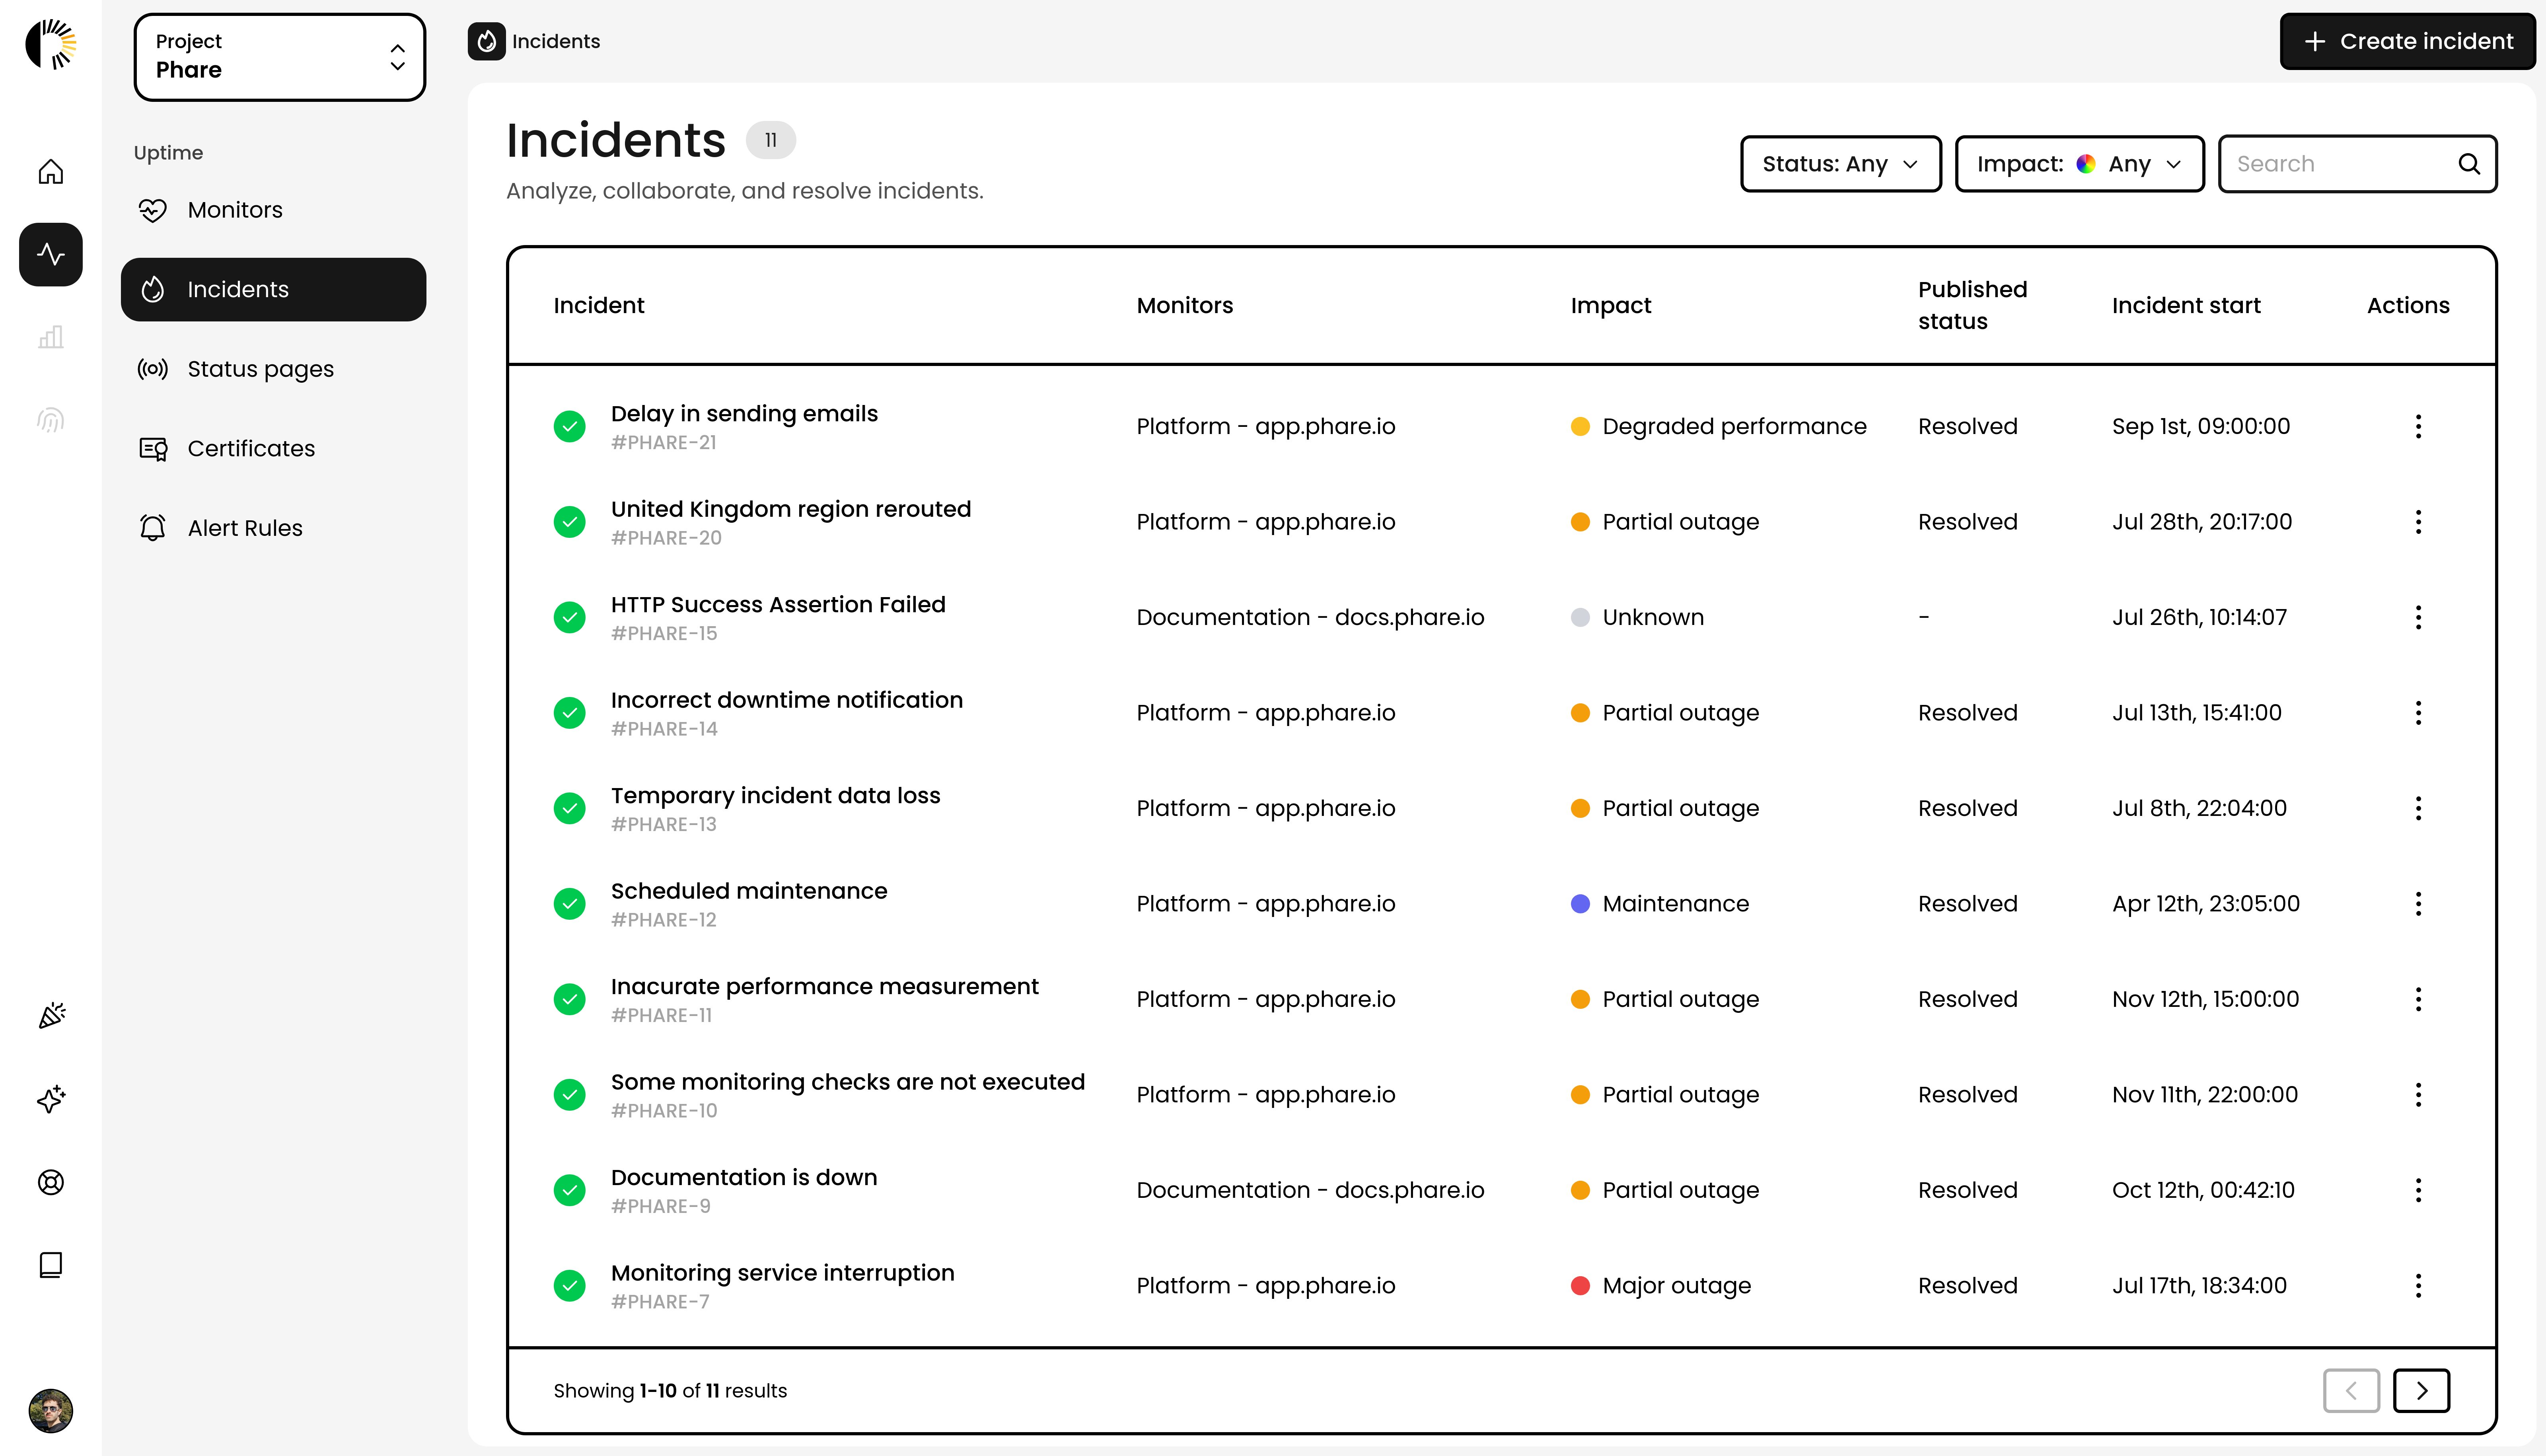Screen dimensions: 2546x1456
Task: Open the Status: Any filter dropdown
Action: pyautogui.click(x=1840, y=164)
